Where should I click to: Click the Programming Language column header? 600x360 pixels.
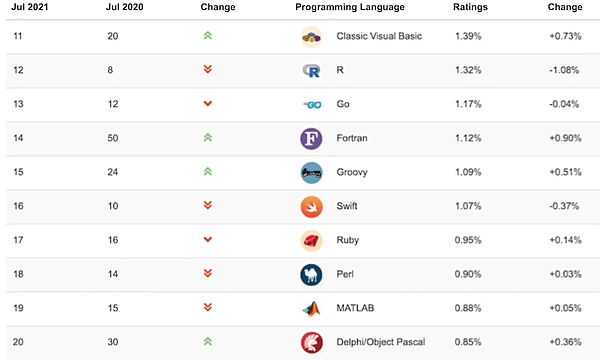[350, 7]
